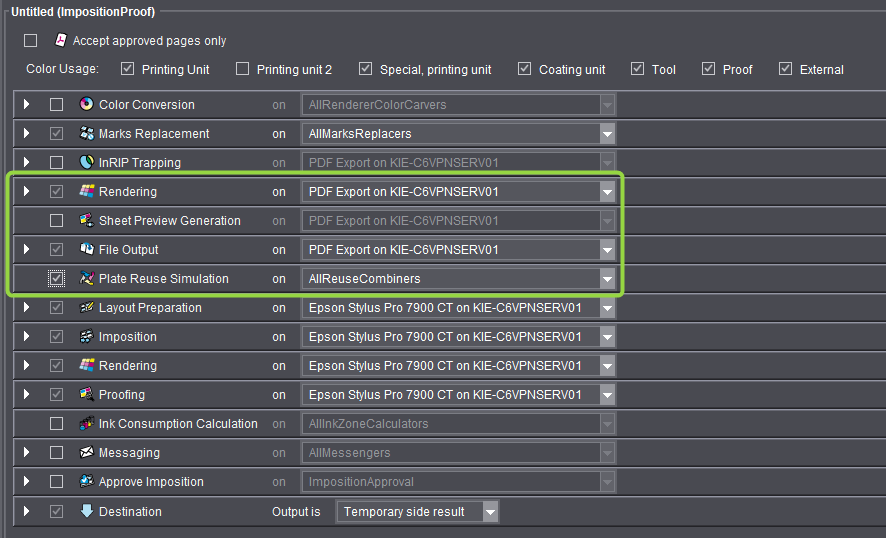
Task: Open the Temporary side result dropdown
Action: tap(489, 512)
